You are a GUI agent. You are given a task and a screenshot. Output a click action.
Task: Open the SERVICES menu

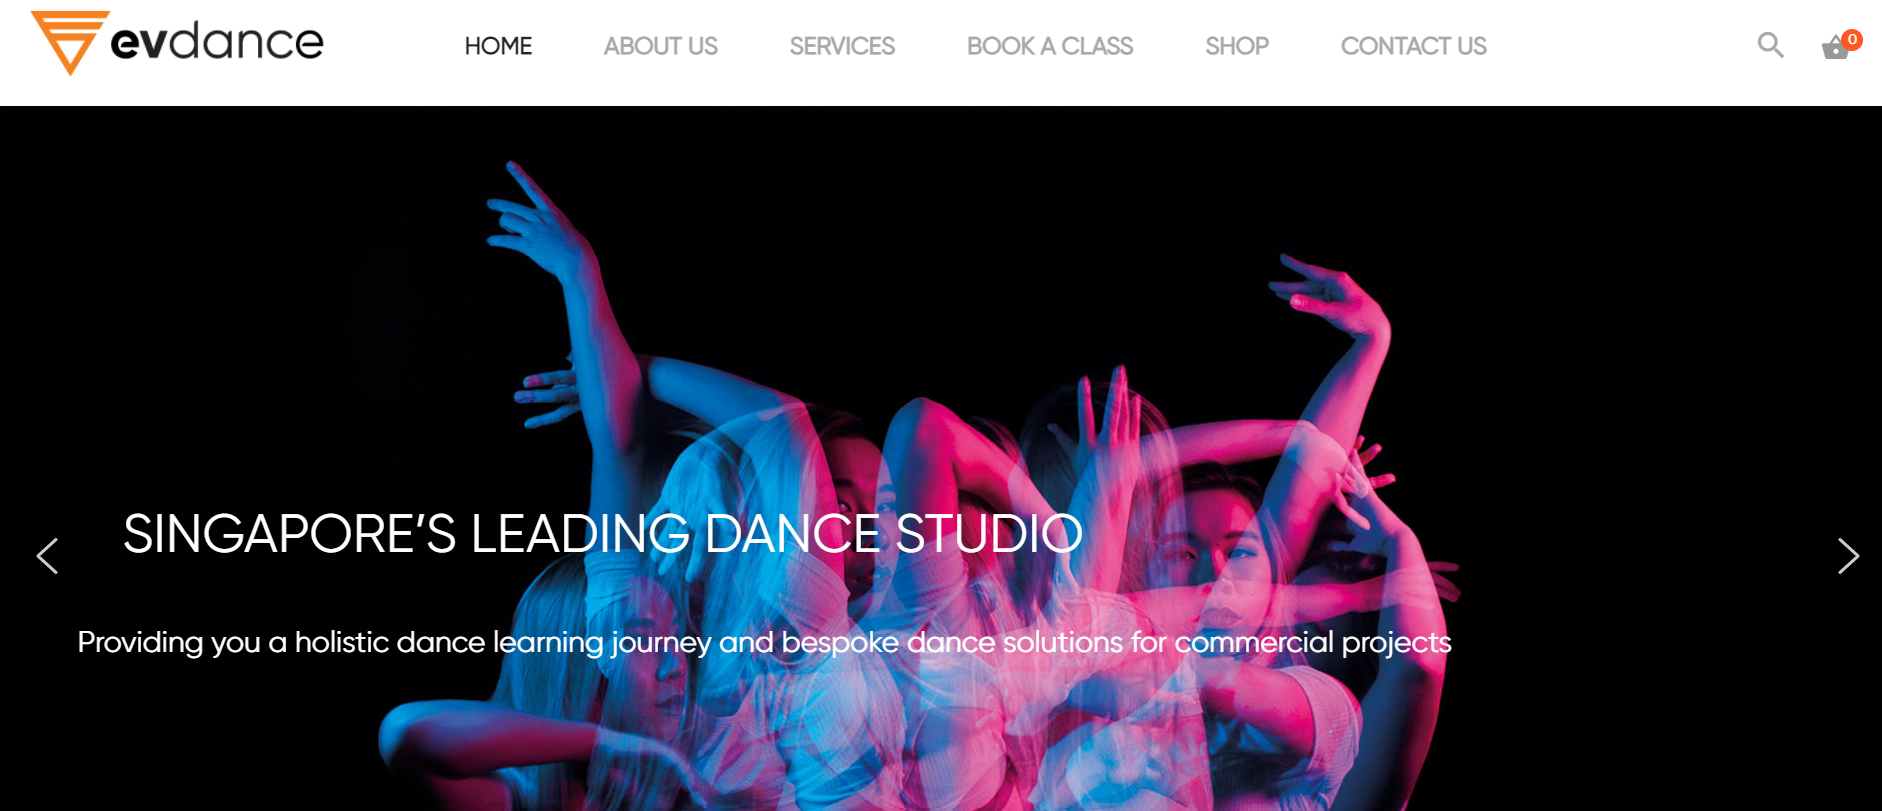pyautogui.click(x=842, y=46)
